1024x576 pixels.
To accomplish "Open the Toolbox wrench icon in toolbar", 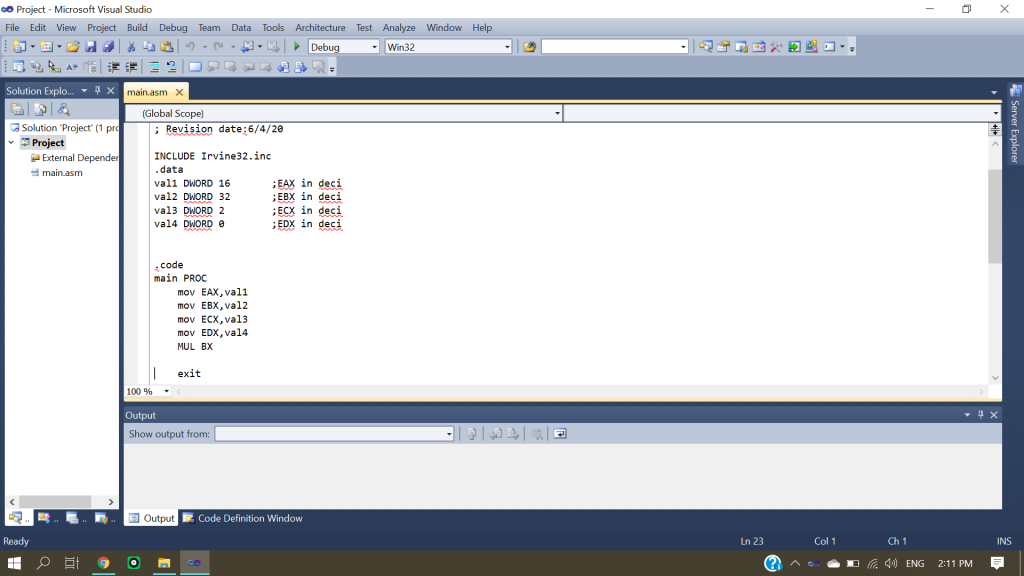I will [776, 47].
